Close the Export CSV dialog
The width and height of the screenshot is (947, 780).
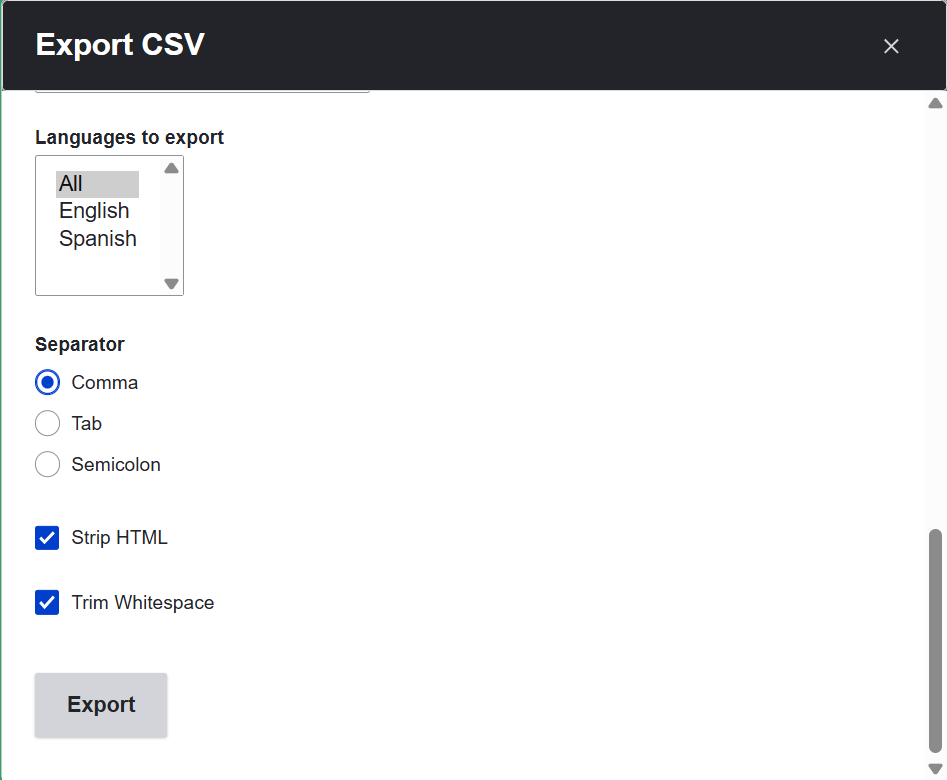click(x=890, y=45)
